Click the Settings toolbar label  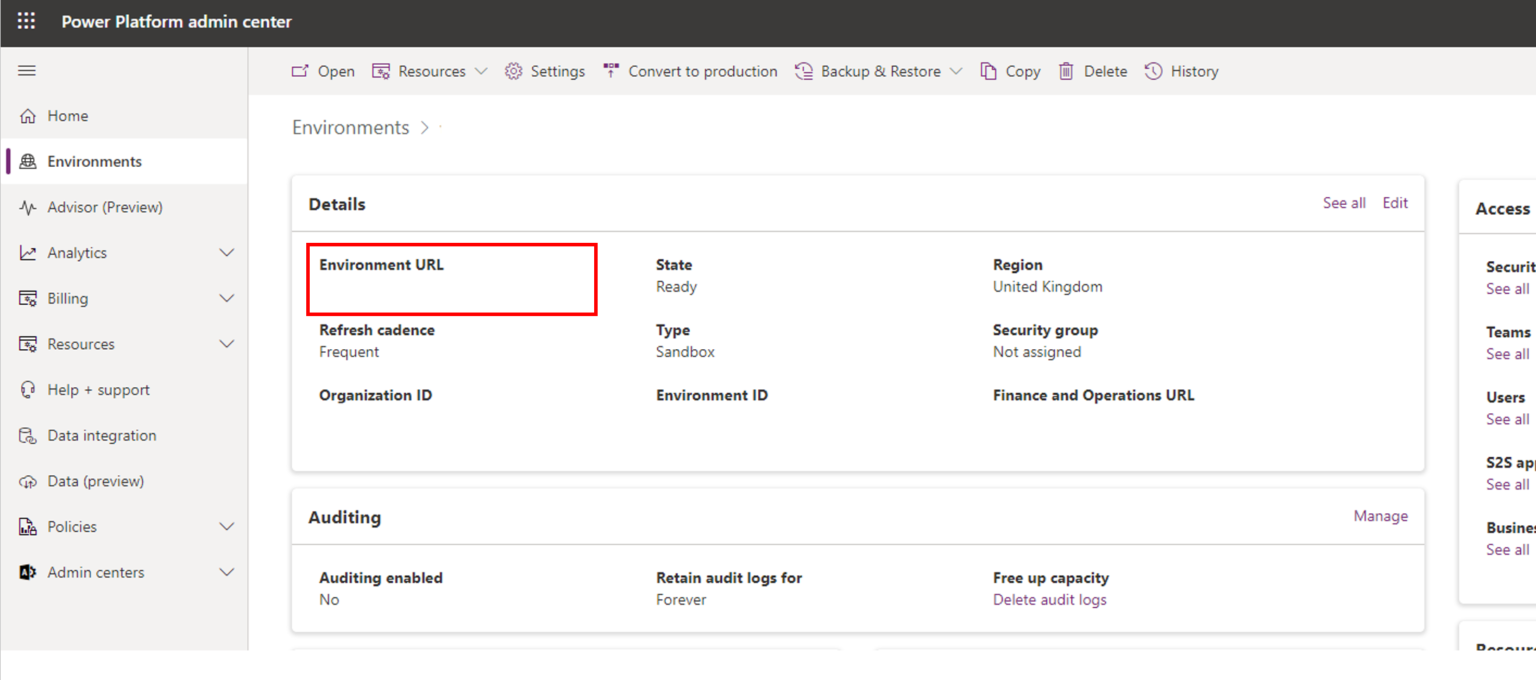[x=558, y=71]
